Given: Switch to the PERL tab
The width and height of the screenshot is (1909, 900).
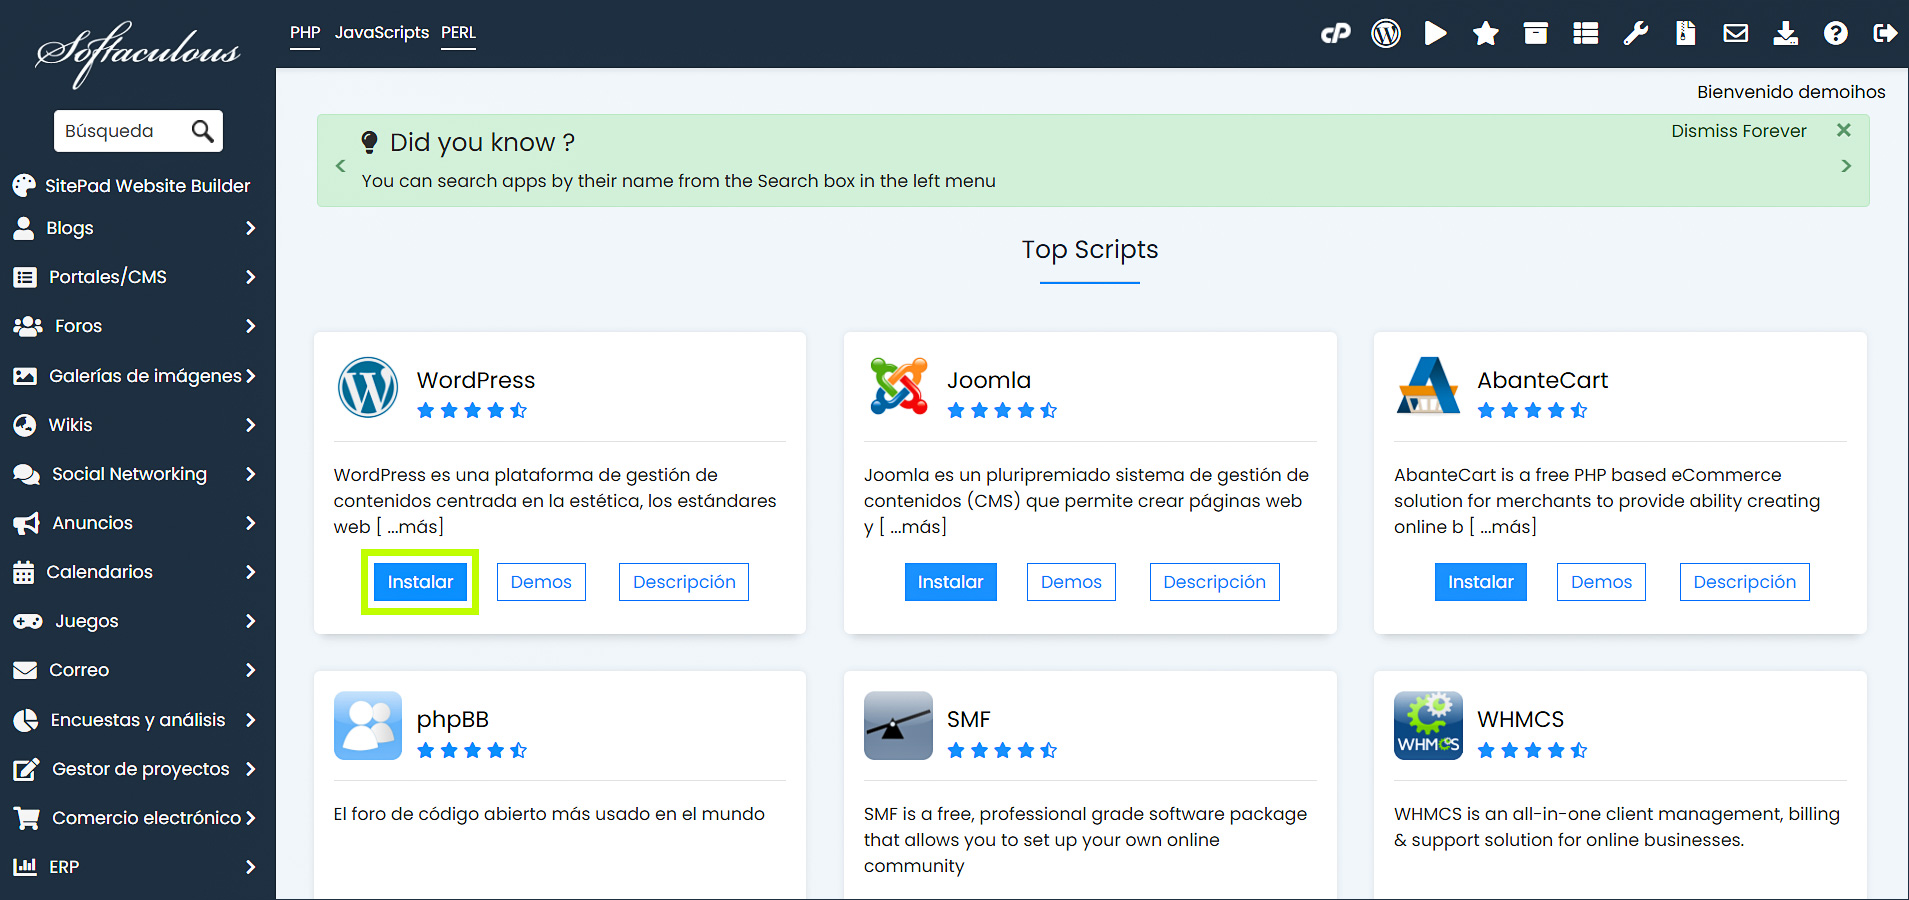Looking at the screenshot, I should 458,33.
